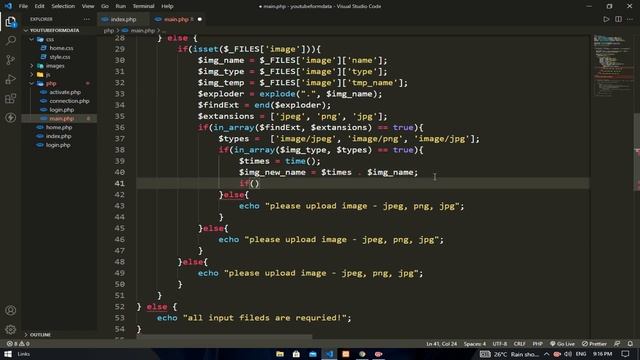640x360 pixels.
Task: Click the VS Code logo in the title bar
Action: click(8, 6)
